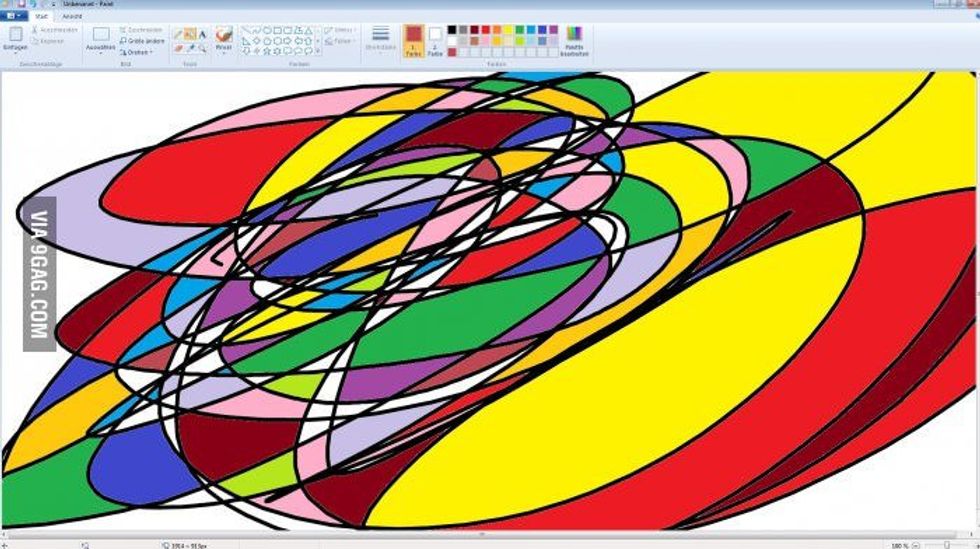
Task: Activate the Farbe 1 foreground color
Action: pos(413,40)
